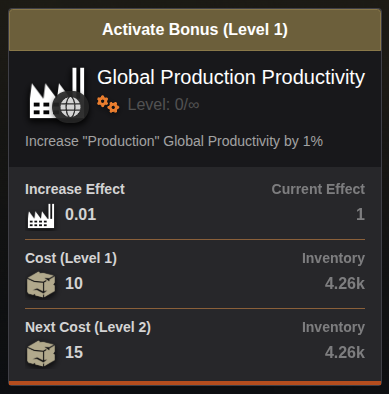The width and height of the screenshot is (389, 394).
Task: Click the next cost value 15
Action: point(74,352)
